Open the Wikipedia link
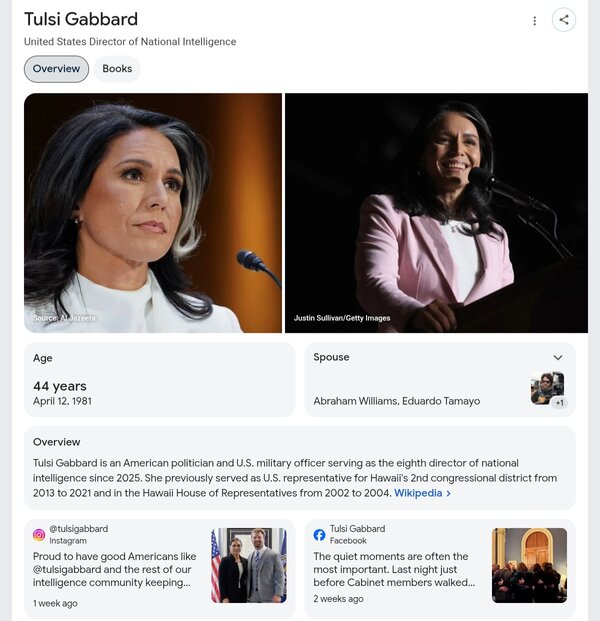Screen dimensions: 600x621 pyautogui.click(x=418, y=493)
